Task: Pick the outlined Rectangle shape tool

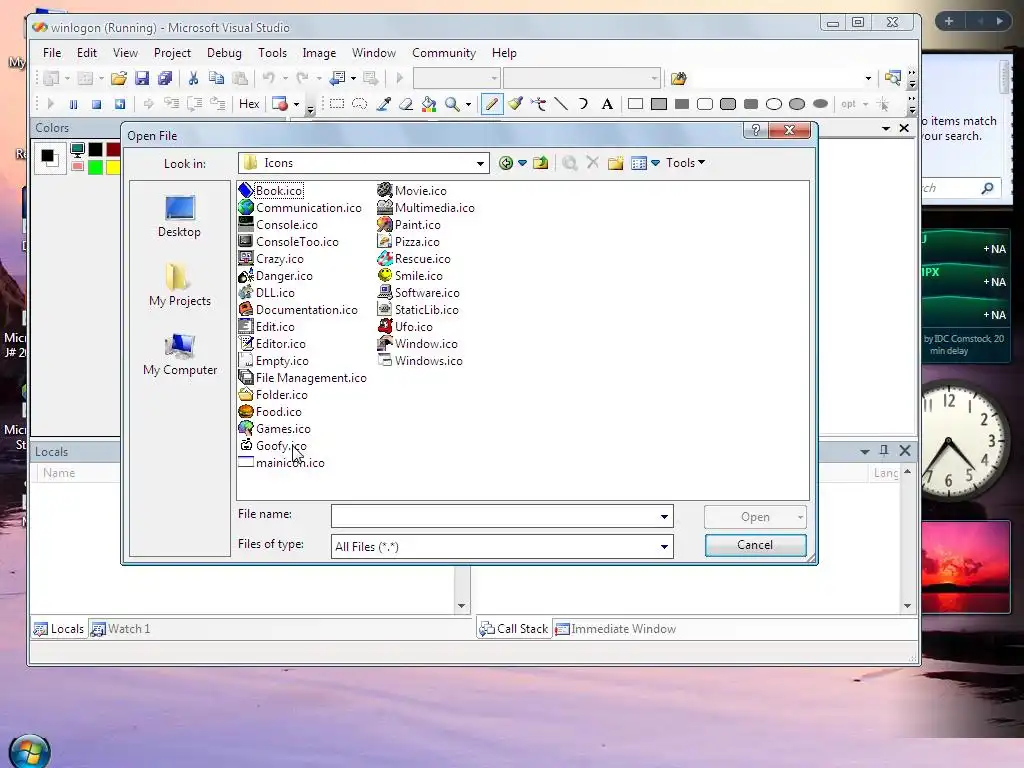Action: 635,104
